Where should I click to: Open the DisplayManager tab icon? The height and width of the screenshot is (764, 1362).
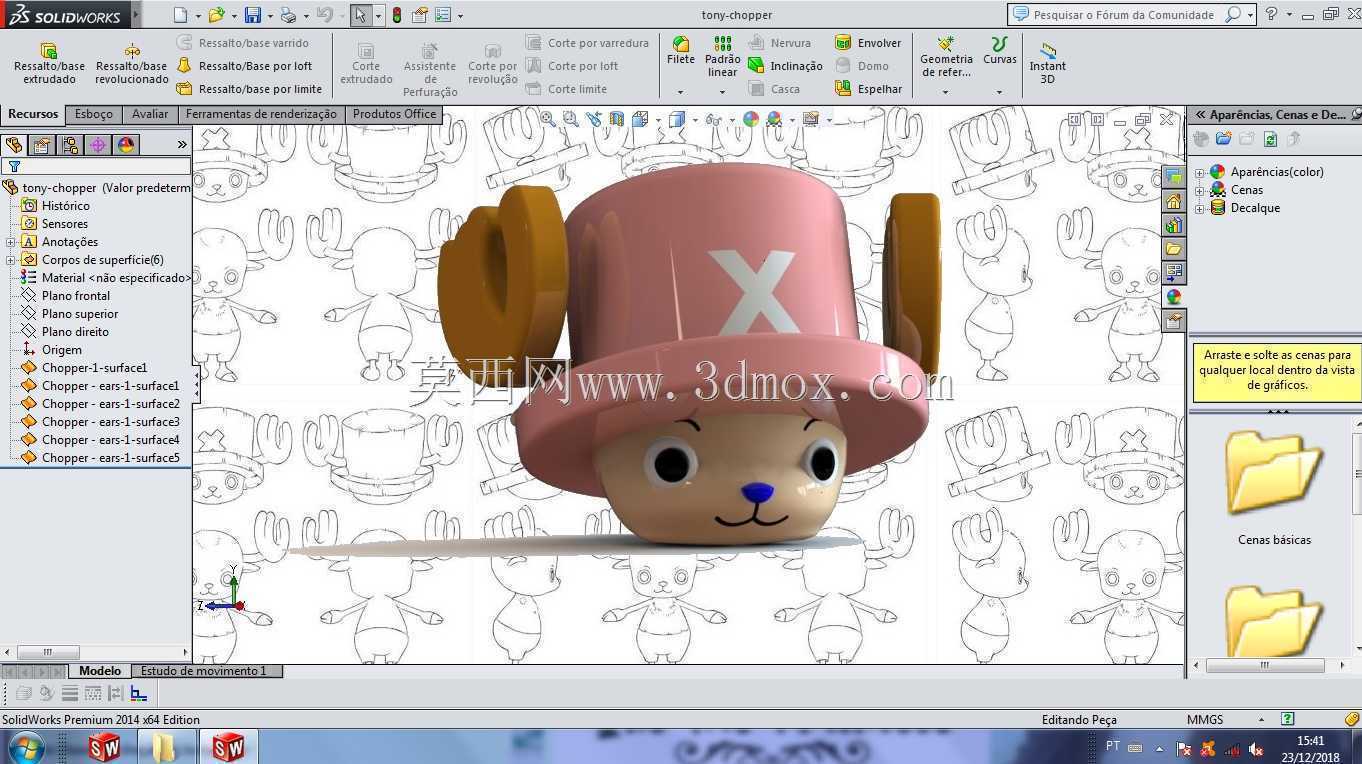coord(126,145)
